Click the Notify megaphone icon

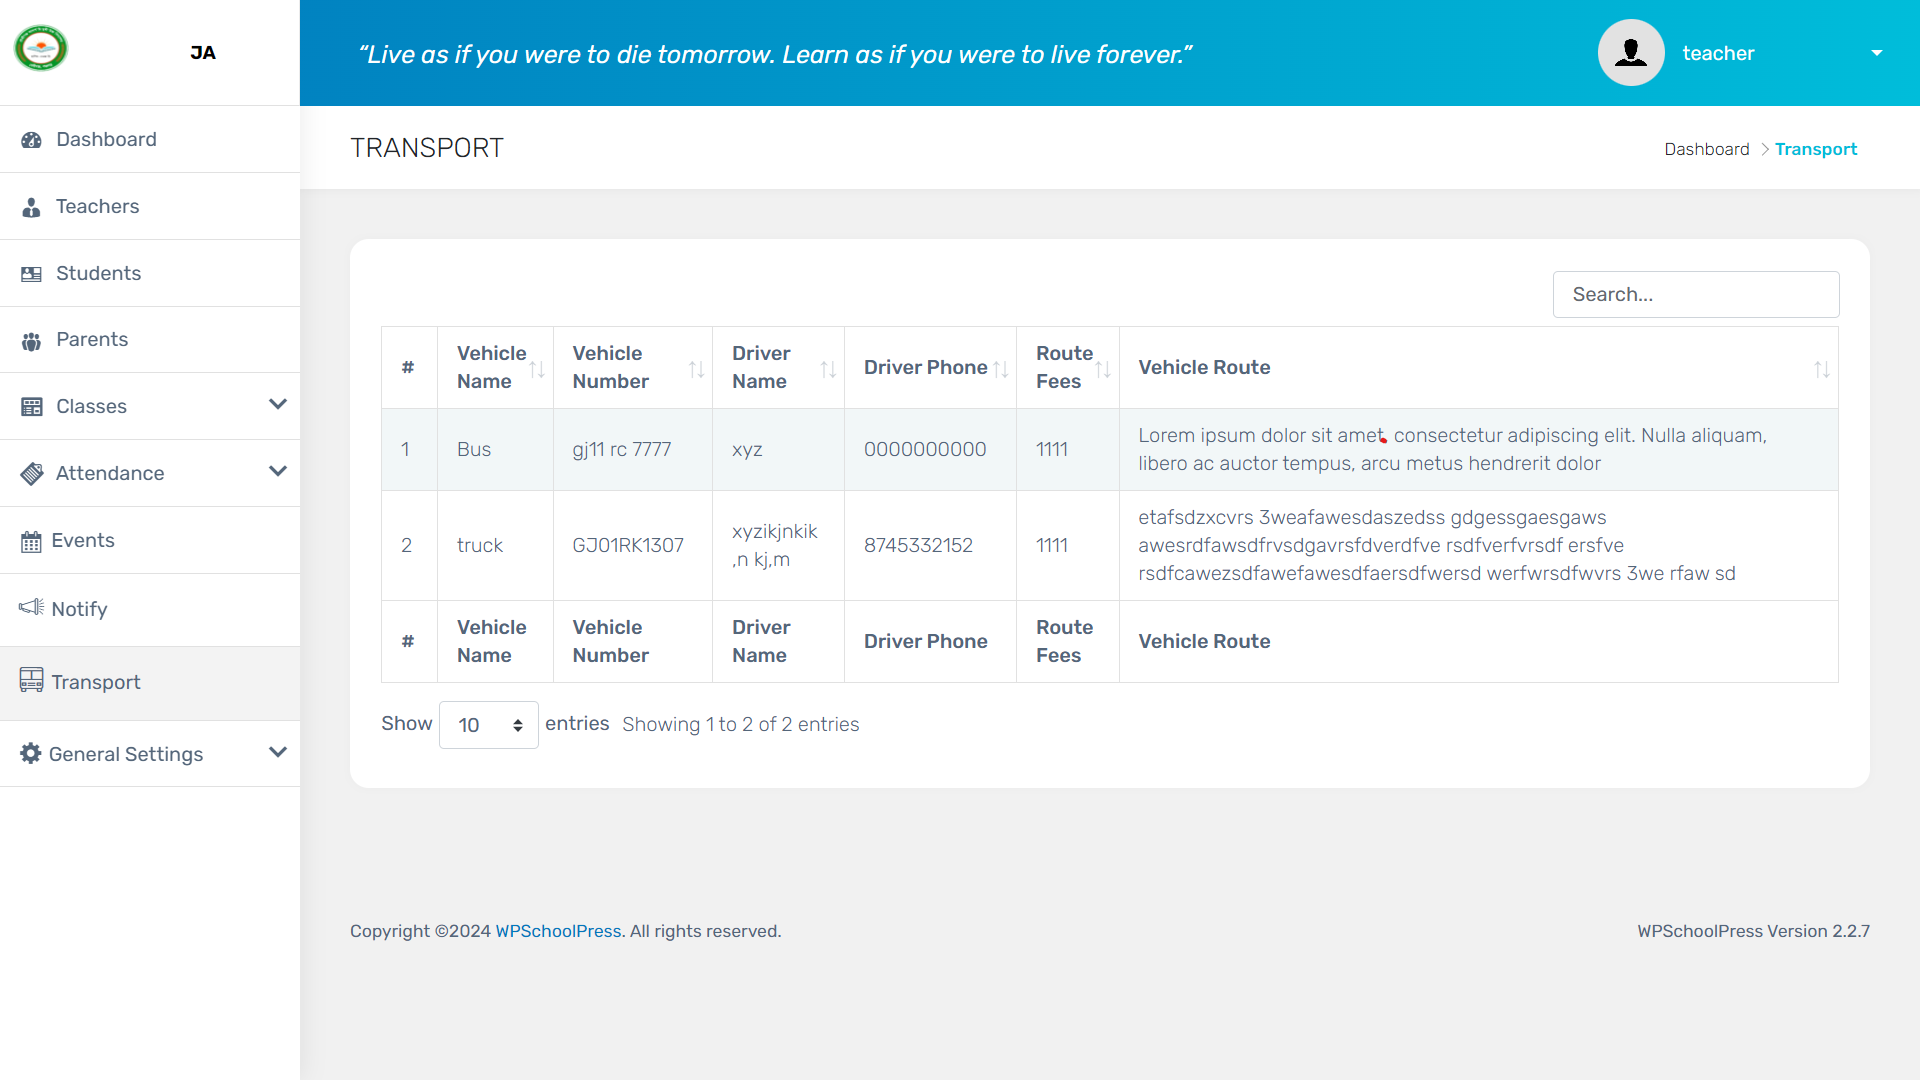coord(31,607)
